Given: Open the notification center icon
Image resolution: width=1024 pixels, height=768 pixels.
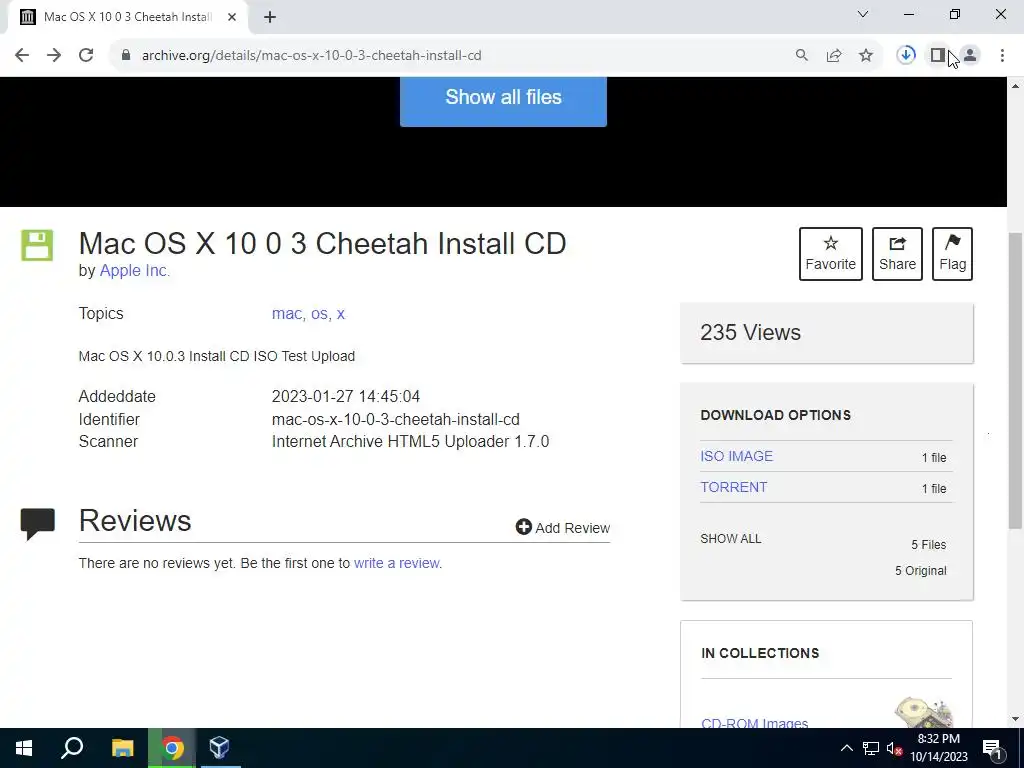Looking at the screenshot, I should (992, 748).
